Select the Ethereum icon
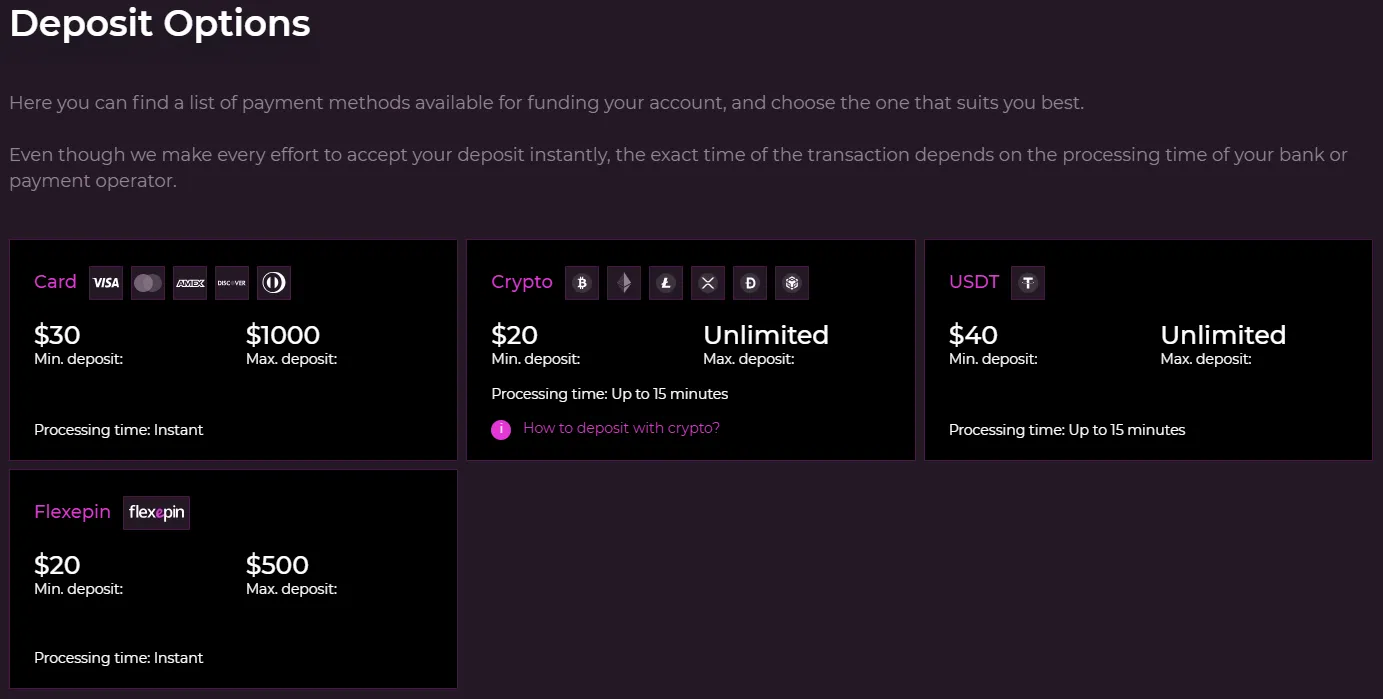The height and width of the screenshot is (699, 1383). click(624, 283)
